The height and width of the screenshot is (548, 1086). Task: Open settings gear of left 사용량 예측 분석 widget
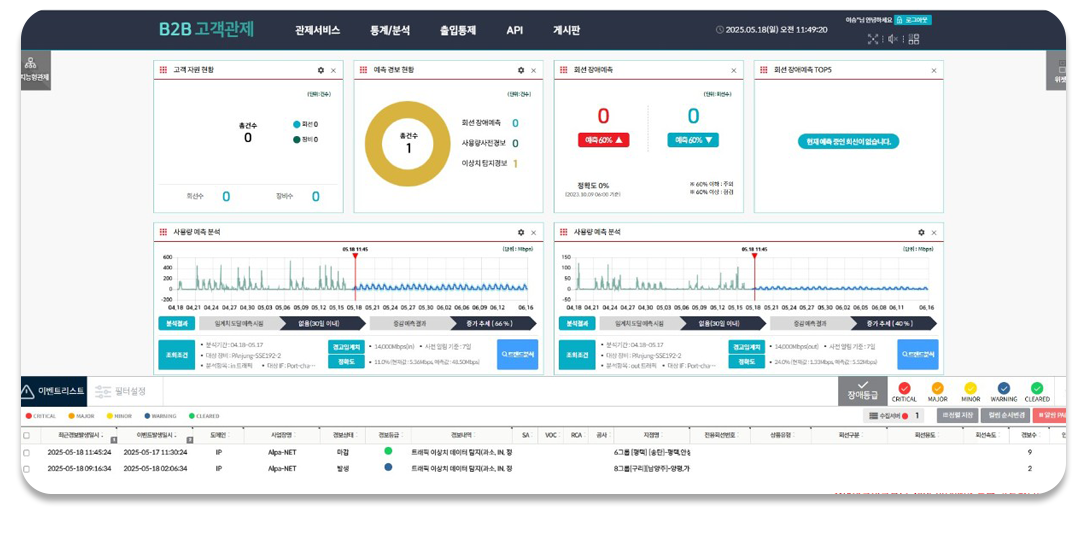[521, 233]
